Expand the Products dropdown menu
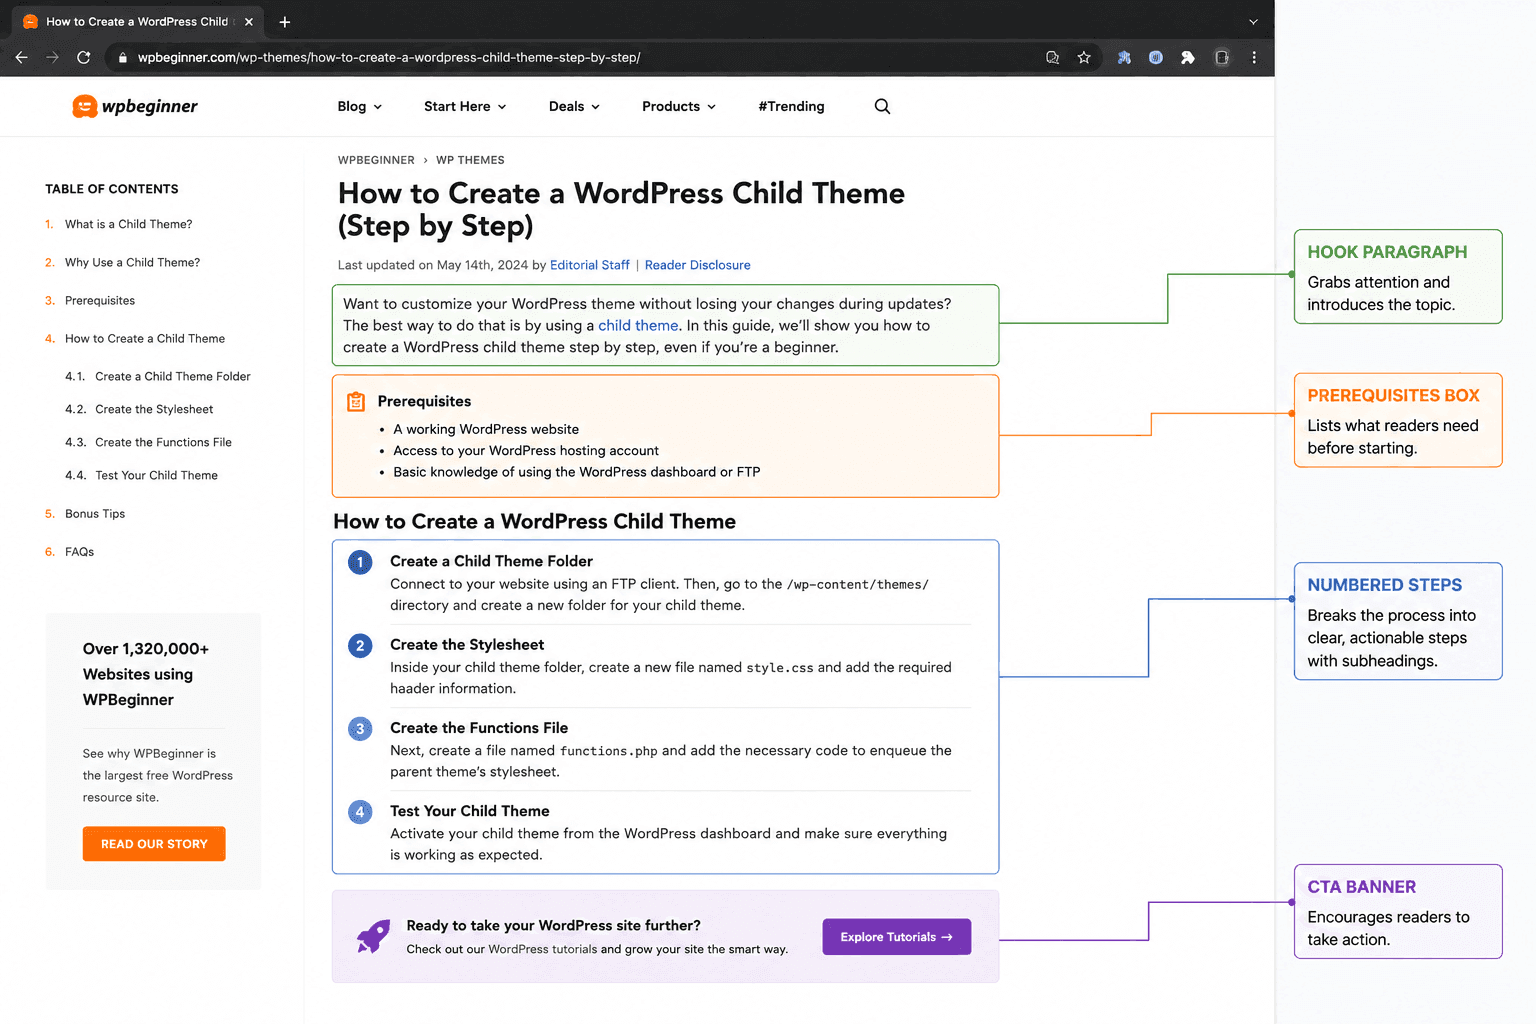This screenshot has height=1024, width=1536. click(x=679, y=106)
